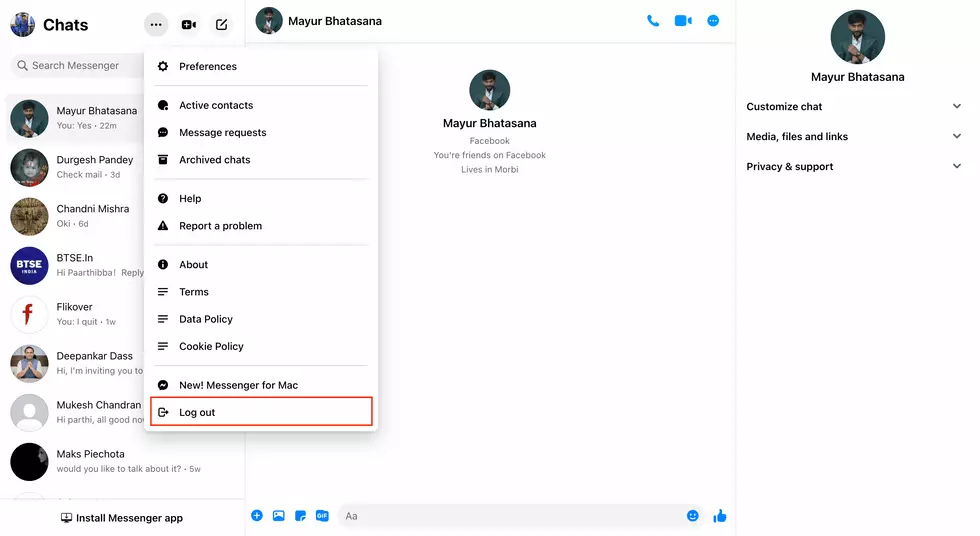Create a new video room
Viewport: 980px width, 536px height.
[x=189, y=25]
